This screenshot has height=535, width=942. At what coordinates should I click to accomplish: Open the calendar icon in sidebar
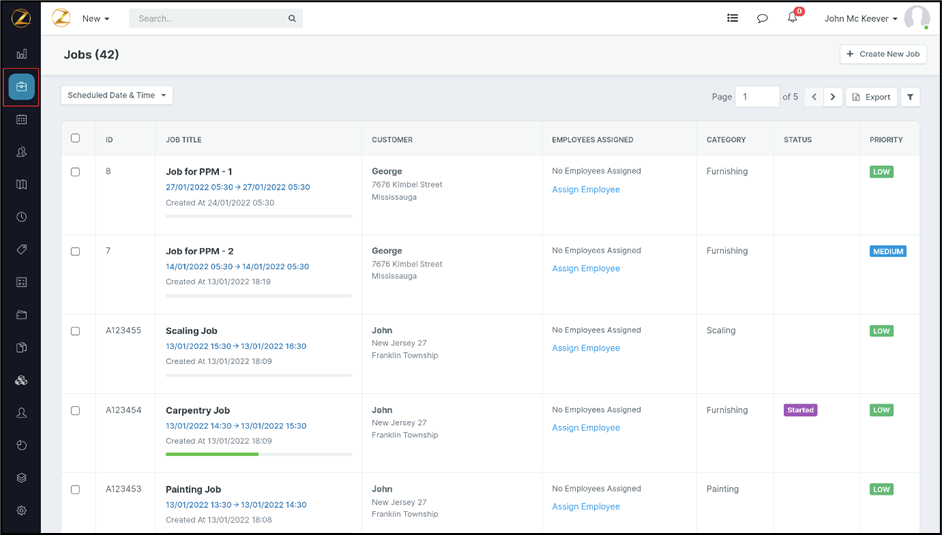(21, 120)
